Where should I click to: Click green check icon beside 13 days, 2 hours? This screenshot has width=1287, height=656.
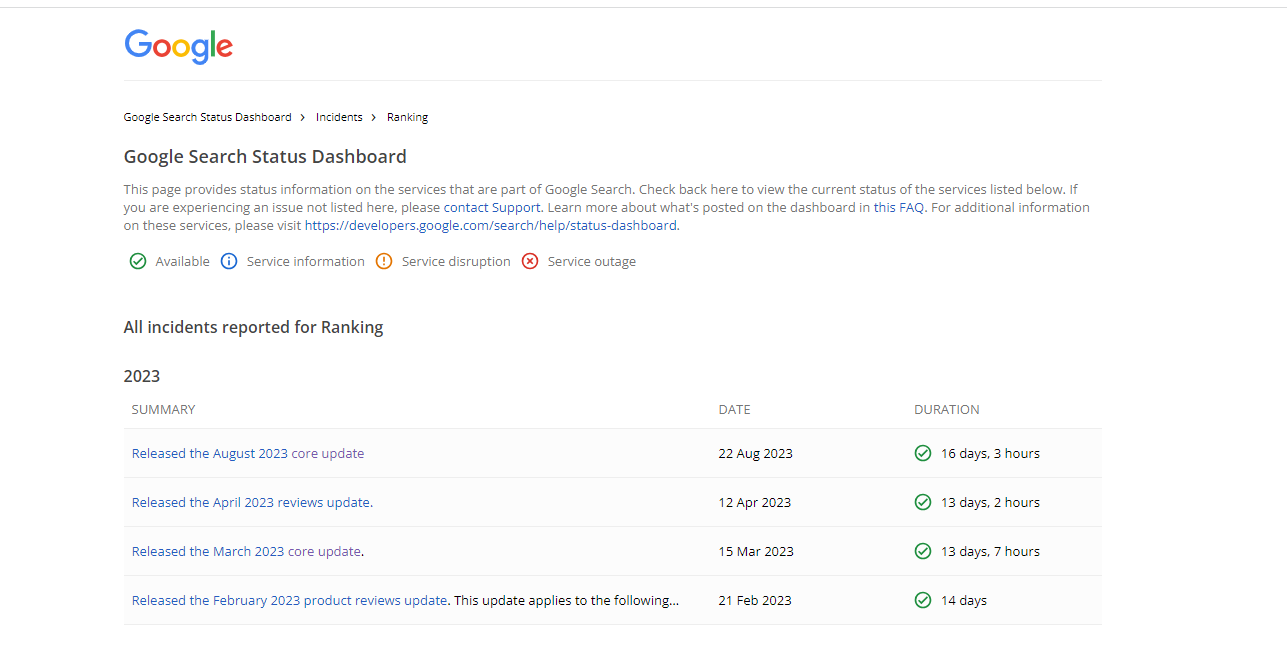coord(923,502)
